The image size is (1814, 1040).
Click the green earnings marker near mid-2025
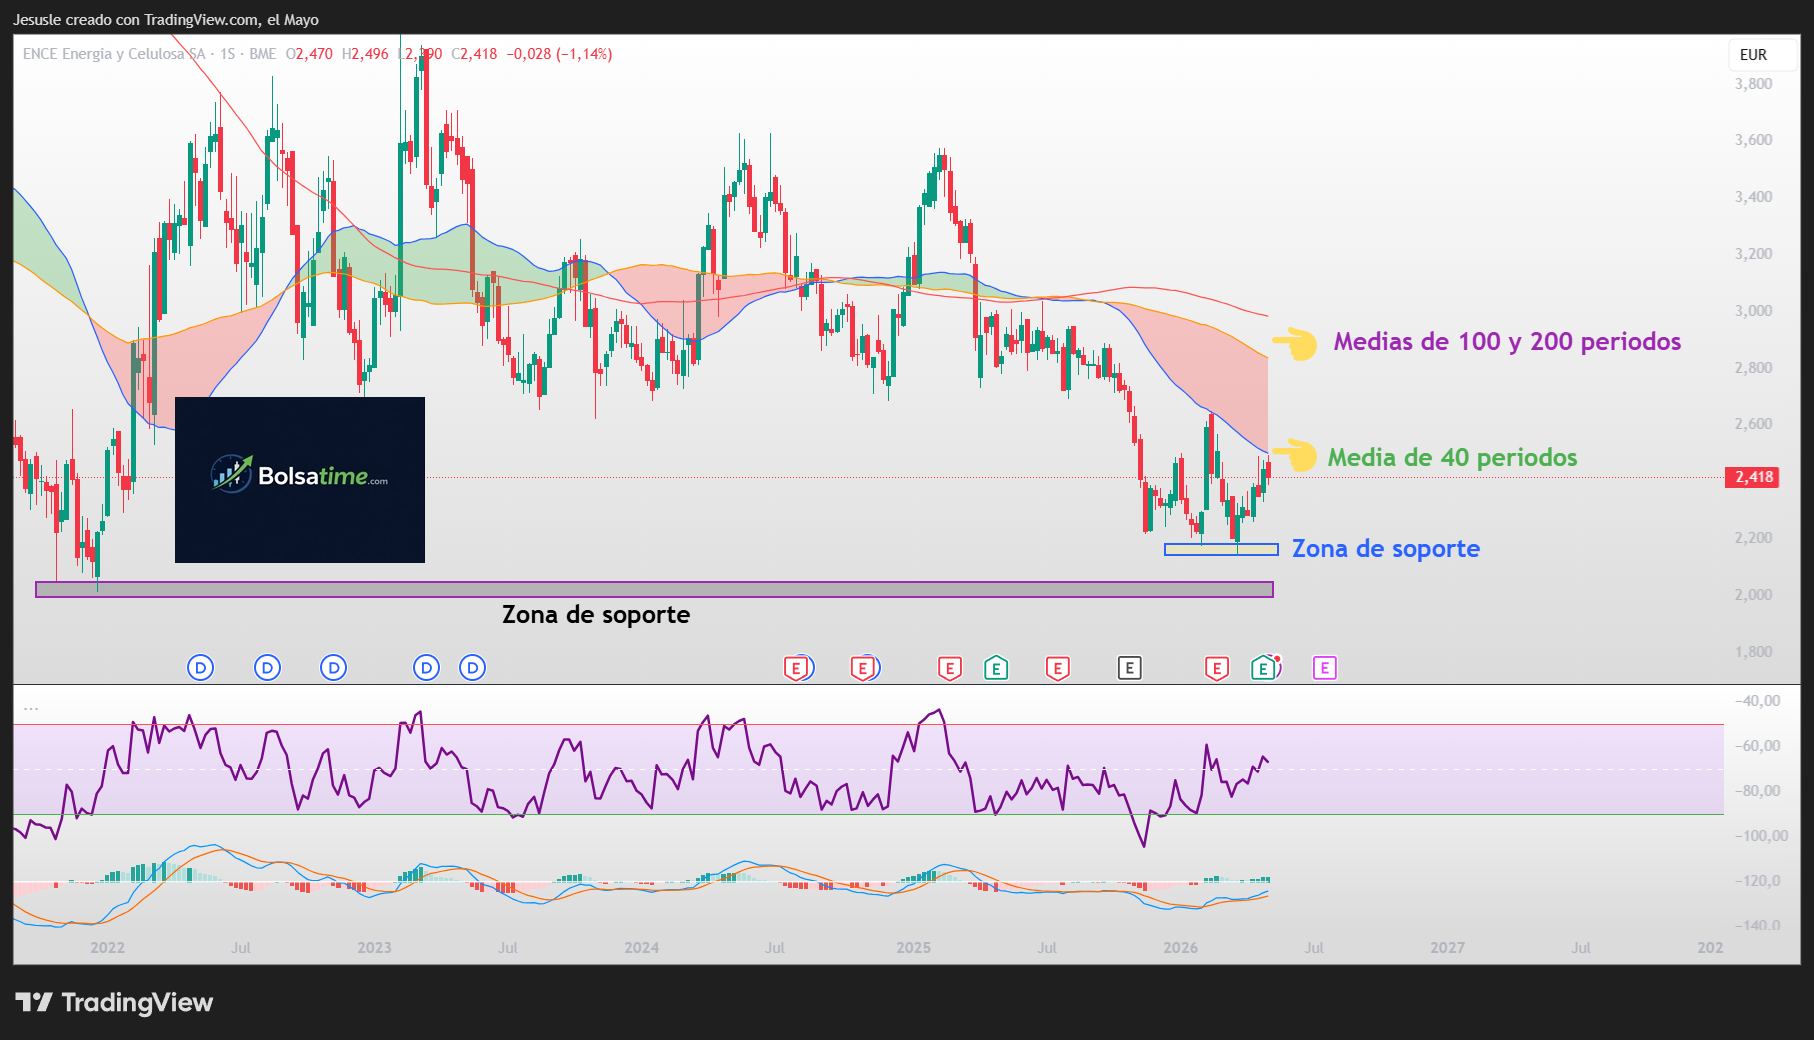point(995,668)
